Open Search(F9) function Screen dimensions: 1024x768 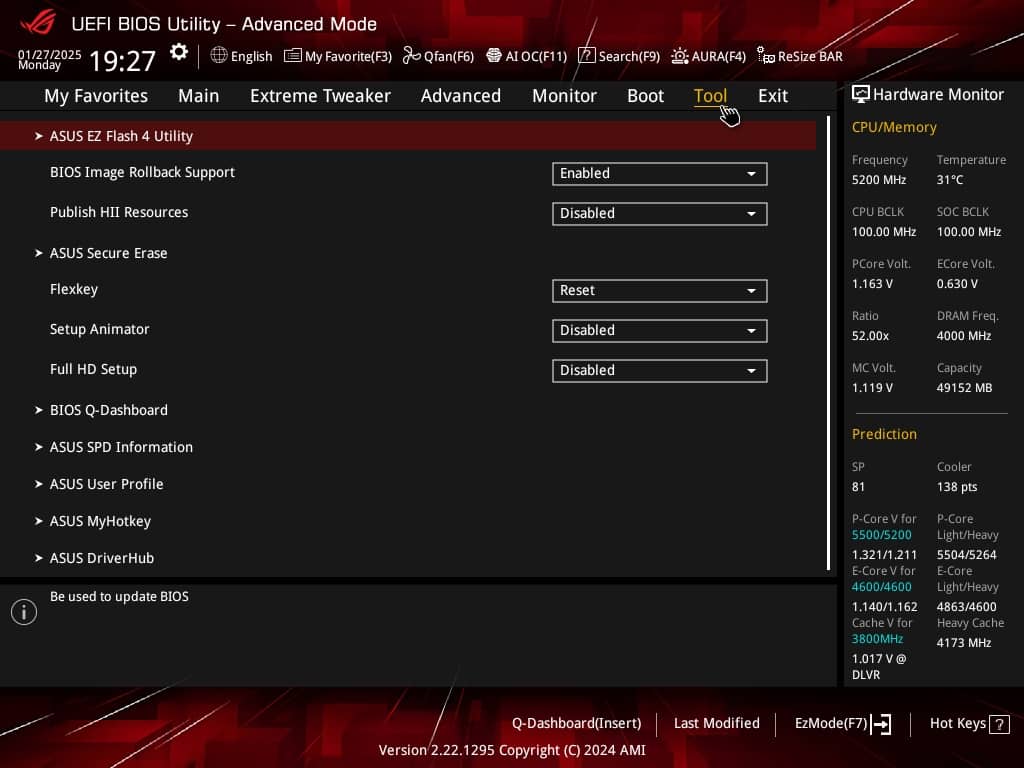point(620,56)
